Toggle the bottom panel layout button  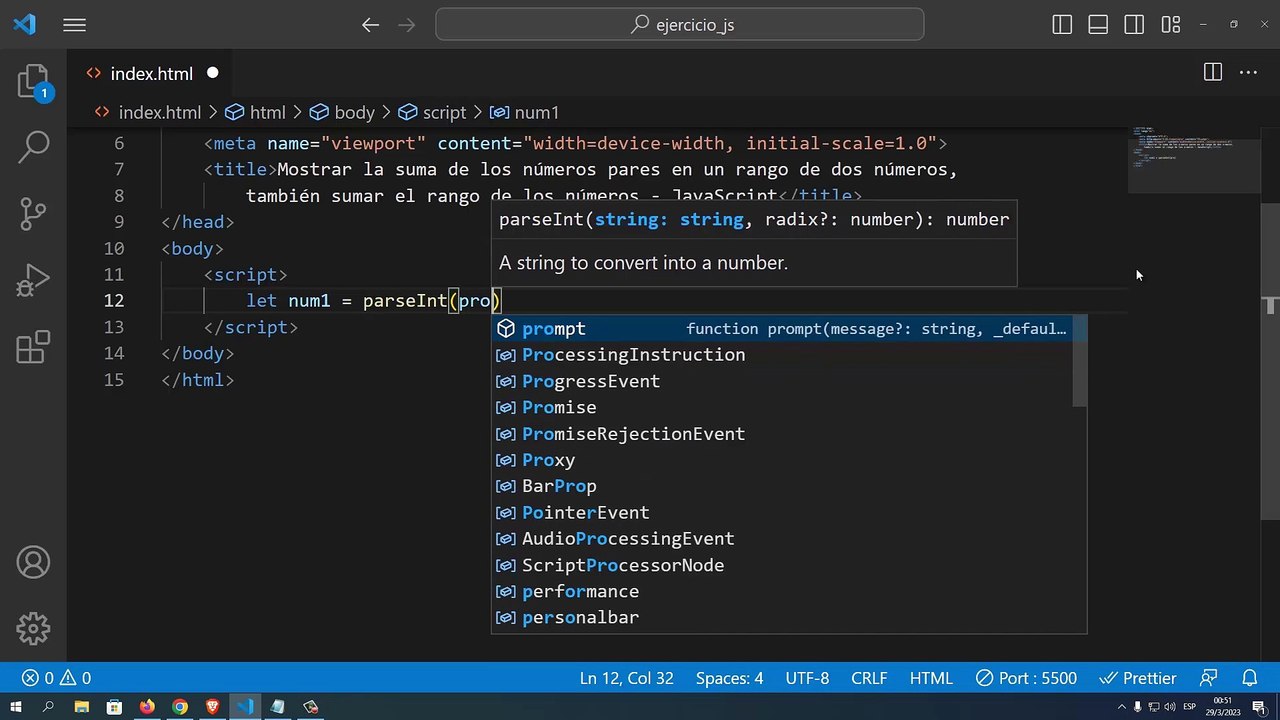tap(1098, 25)
